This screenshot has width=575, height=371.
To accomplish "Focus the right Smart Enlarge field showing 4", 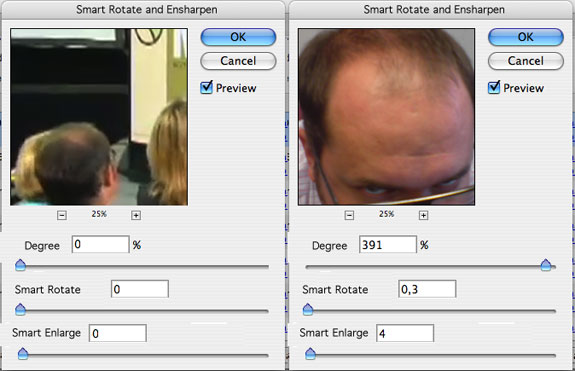I will tap(405, 333).
